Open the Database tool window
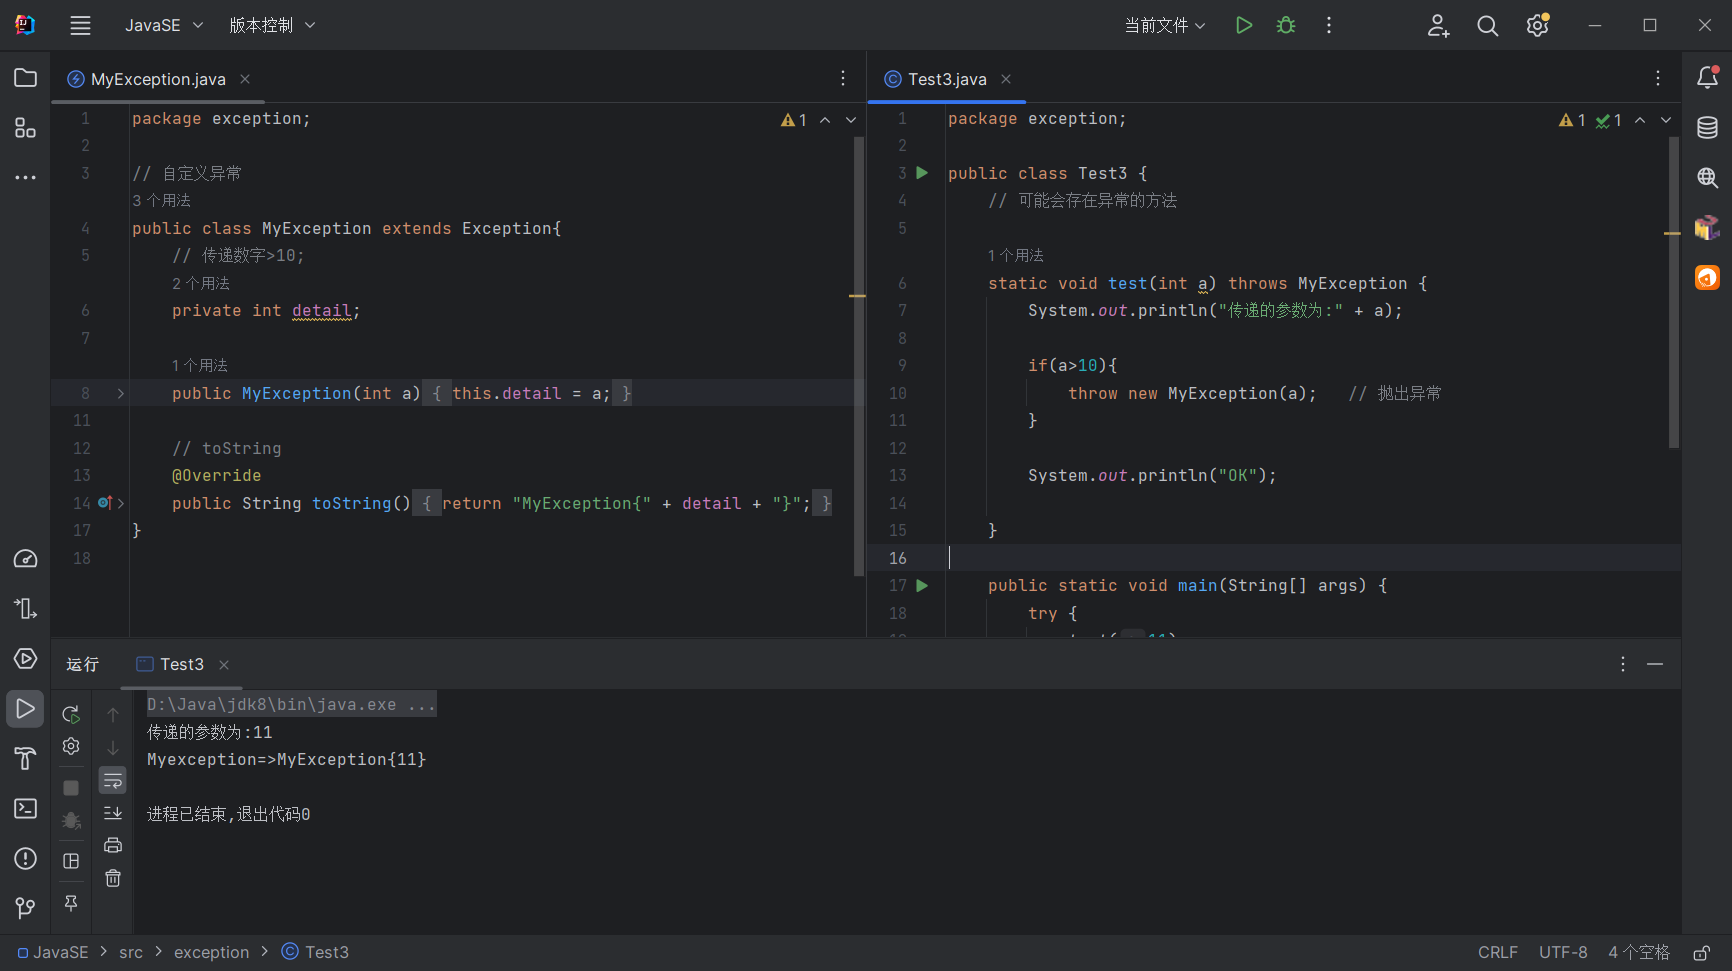 coord(1707,128)
